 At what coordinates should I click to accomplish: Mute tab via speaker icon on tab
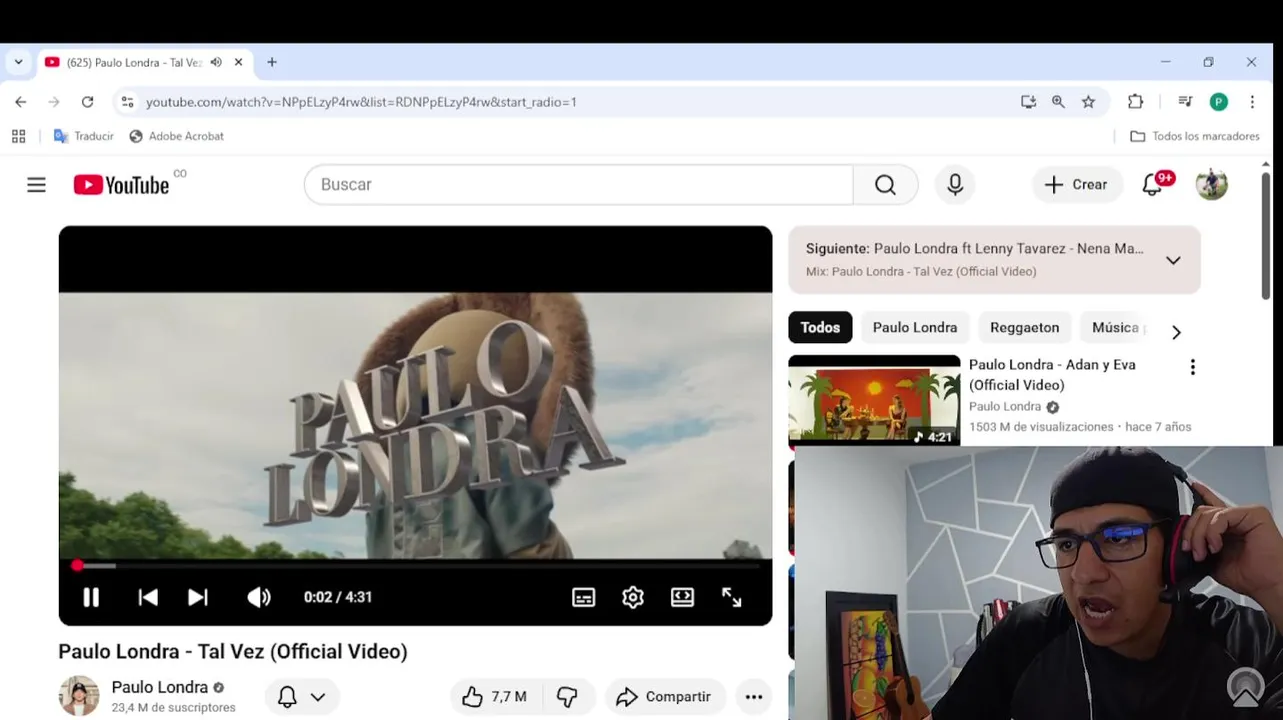pyautogui.click(x=216, y=62)
